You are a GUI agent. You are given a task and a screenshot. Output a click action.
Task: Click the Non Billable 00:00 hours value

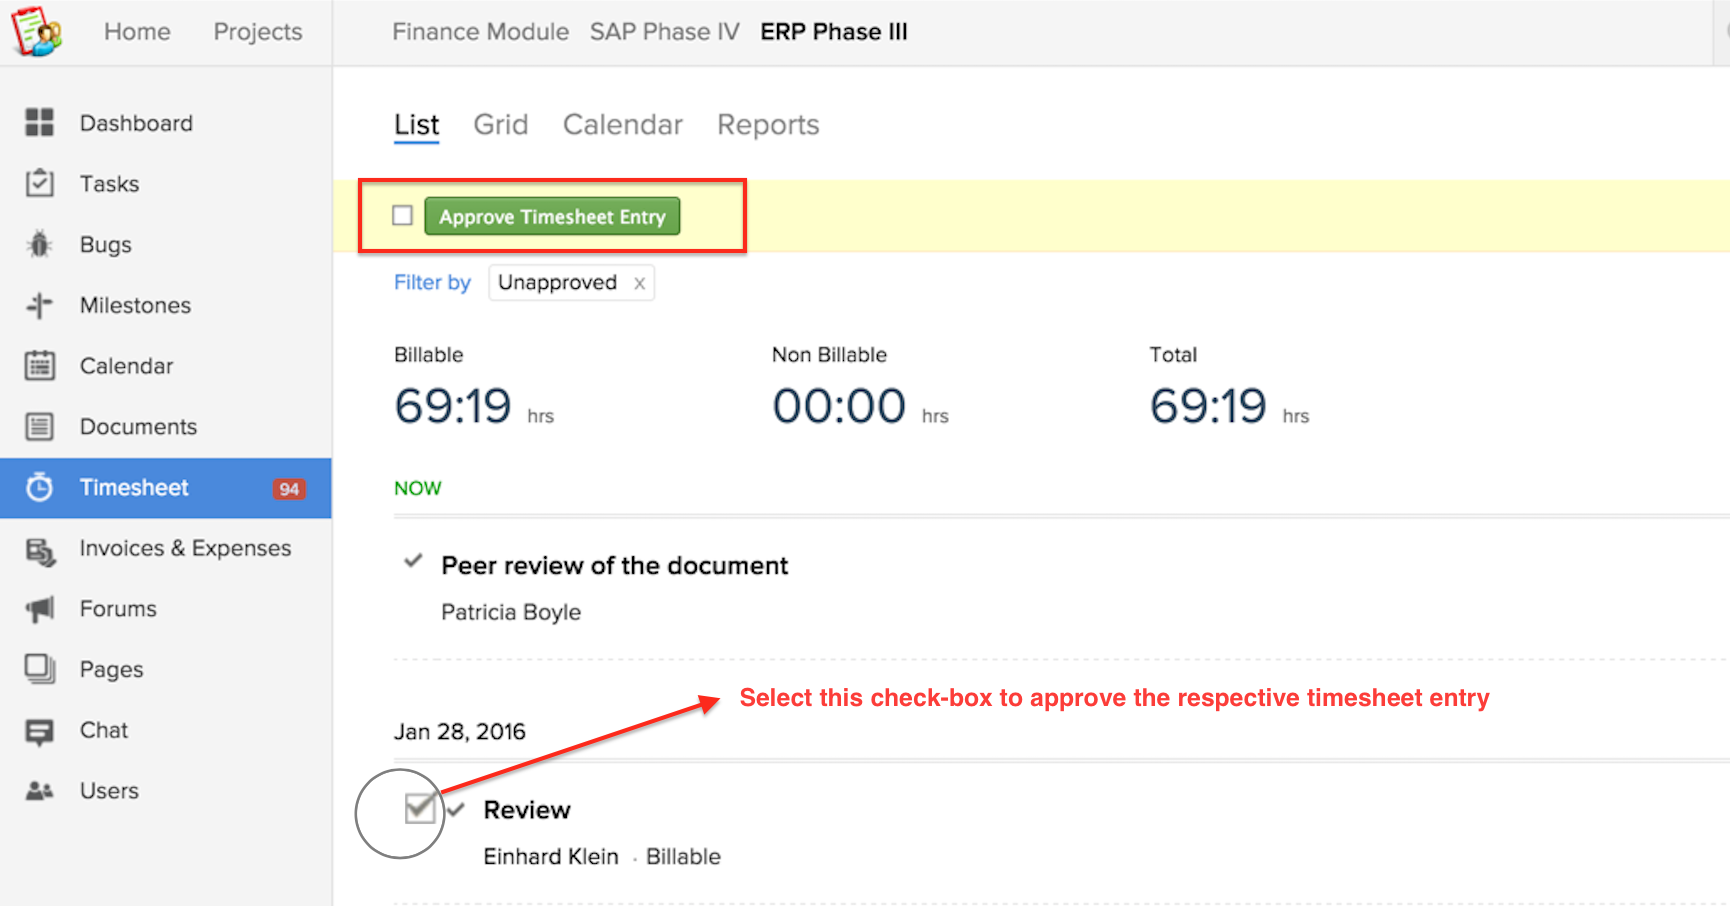(839, 406)
